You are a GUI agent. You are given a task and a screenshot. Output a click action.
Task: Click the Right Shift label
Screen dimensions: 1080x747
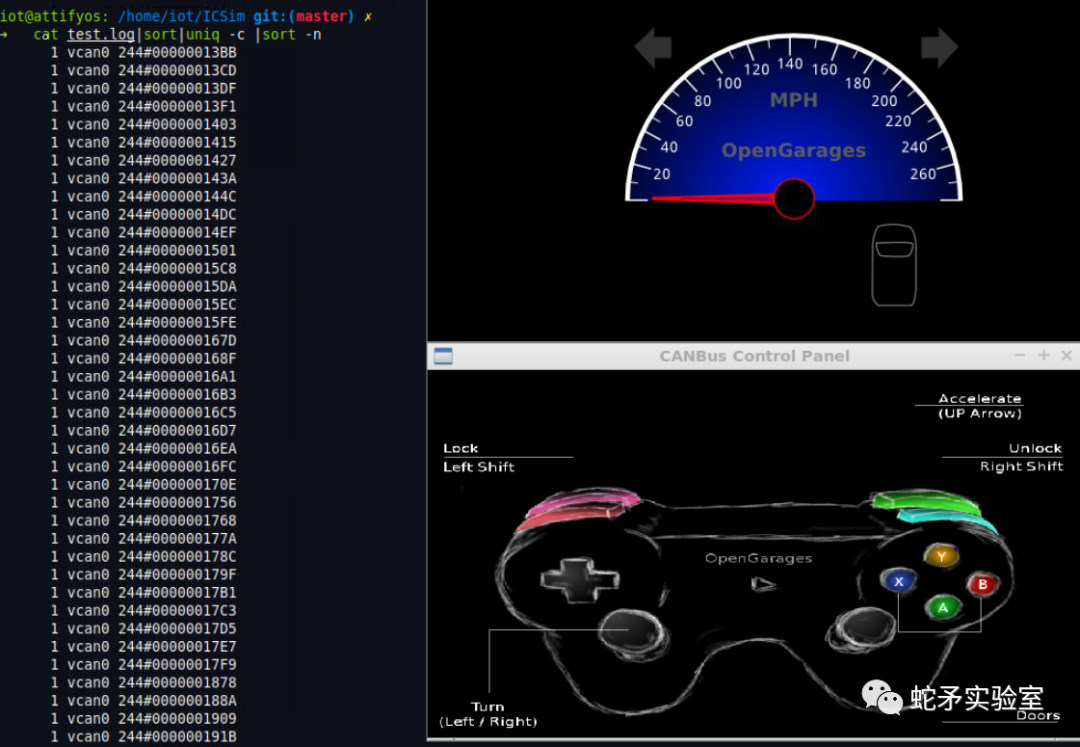(x=1021, y=466)
